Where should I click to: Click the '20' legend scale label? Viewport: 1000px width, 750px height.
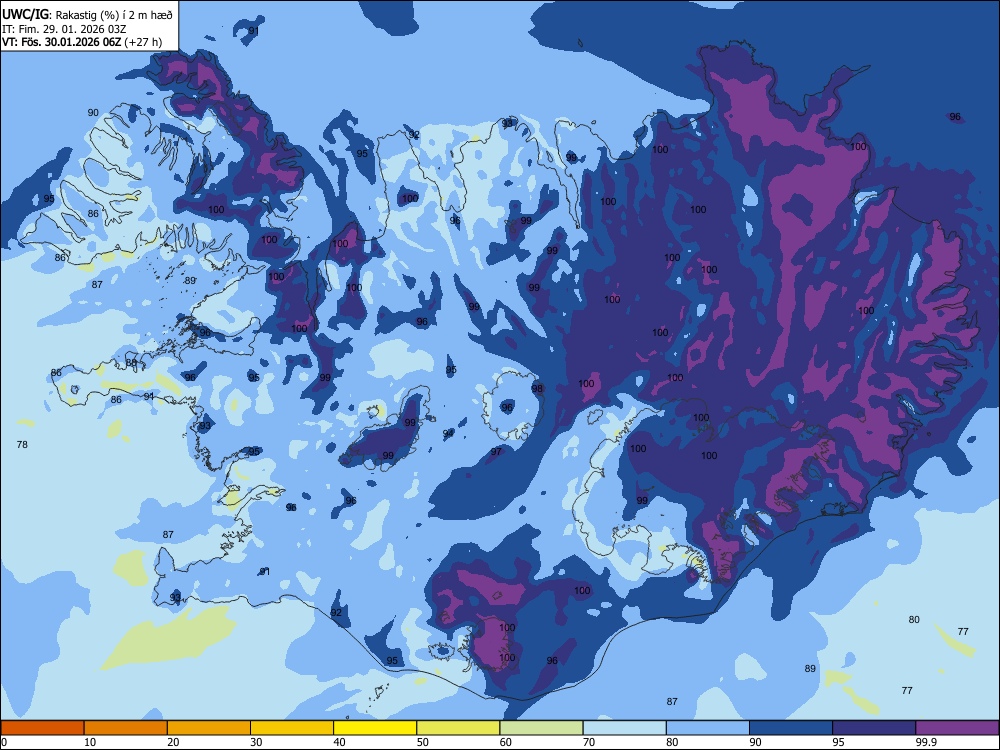coord(173,742)
